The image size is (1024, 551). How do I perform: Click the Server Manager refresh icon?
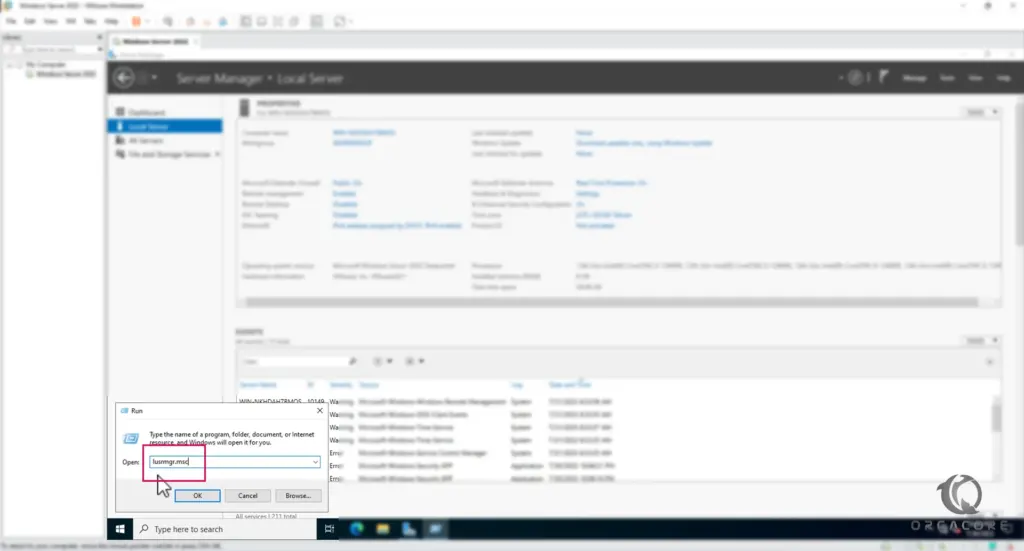pyautogui.click(x=855, y=78)
